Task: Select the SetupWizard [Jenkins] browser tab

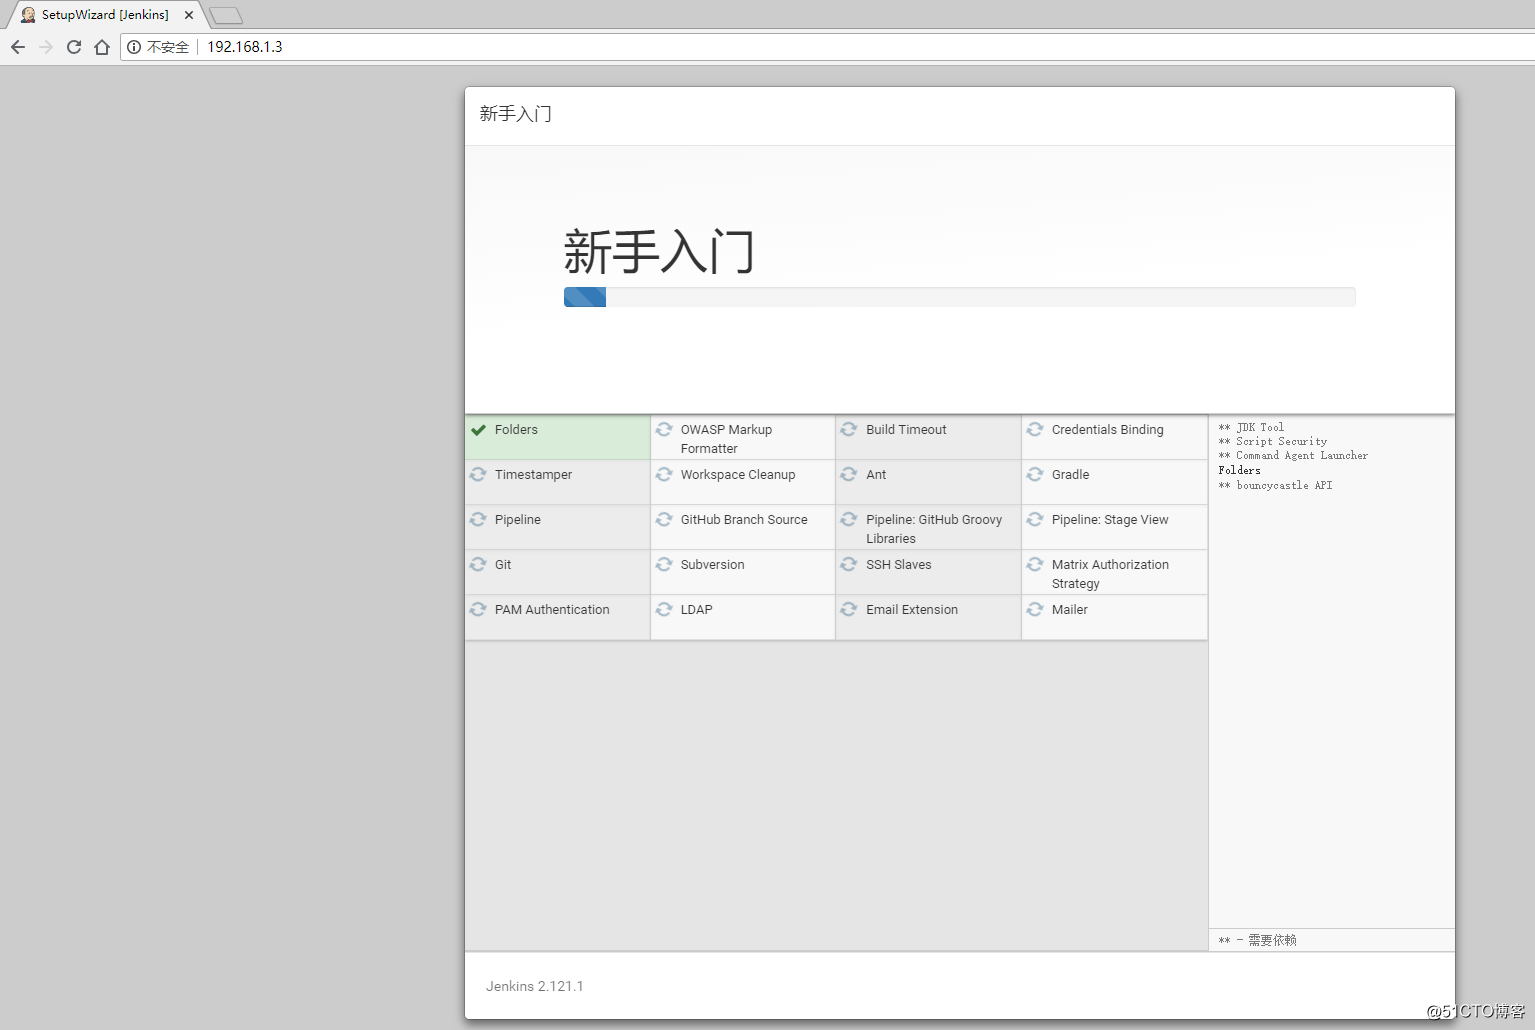Action: pos(105,15)
